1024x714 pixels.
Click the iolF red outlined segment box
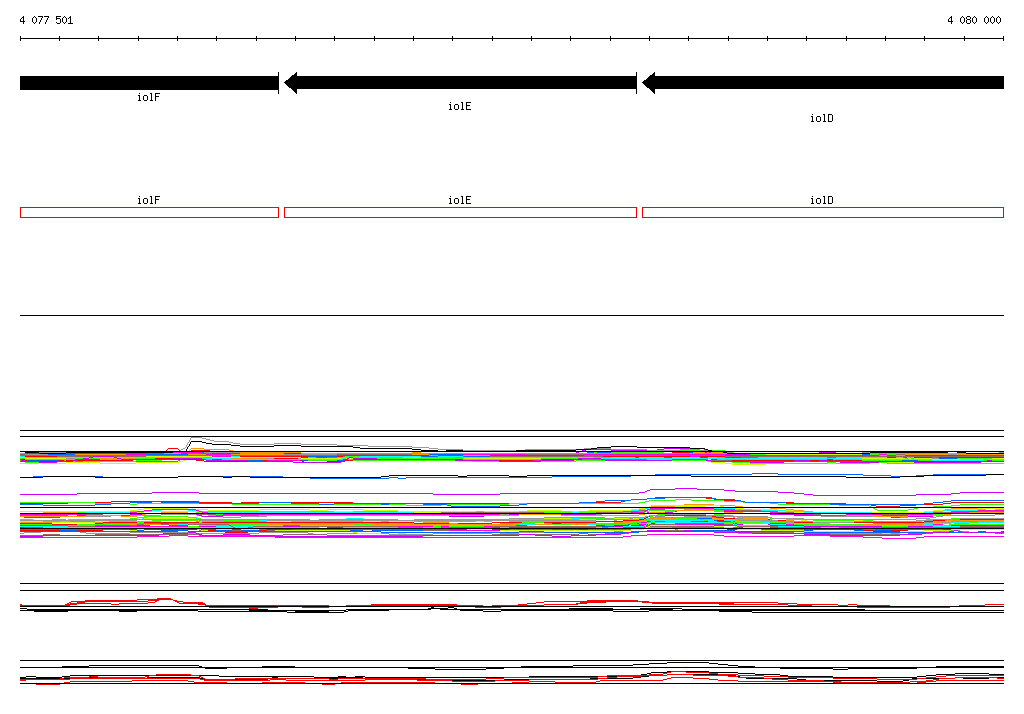click(x=150, y=212)
